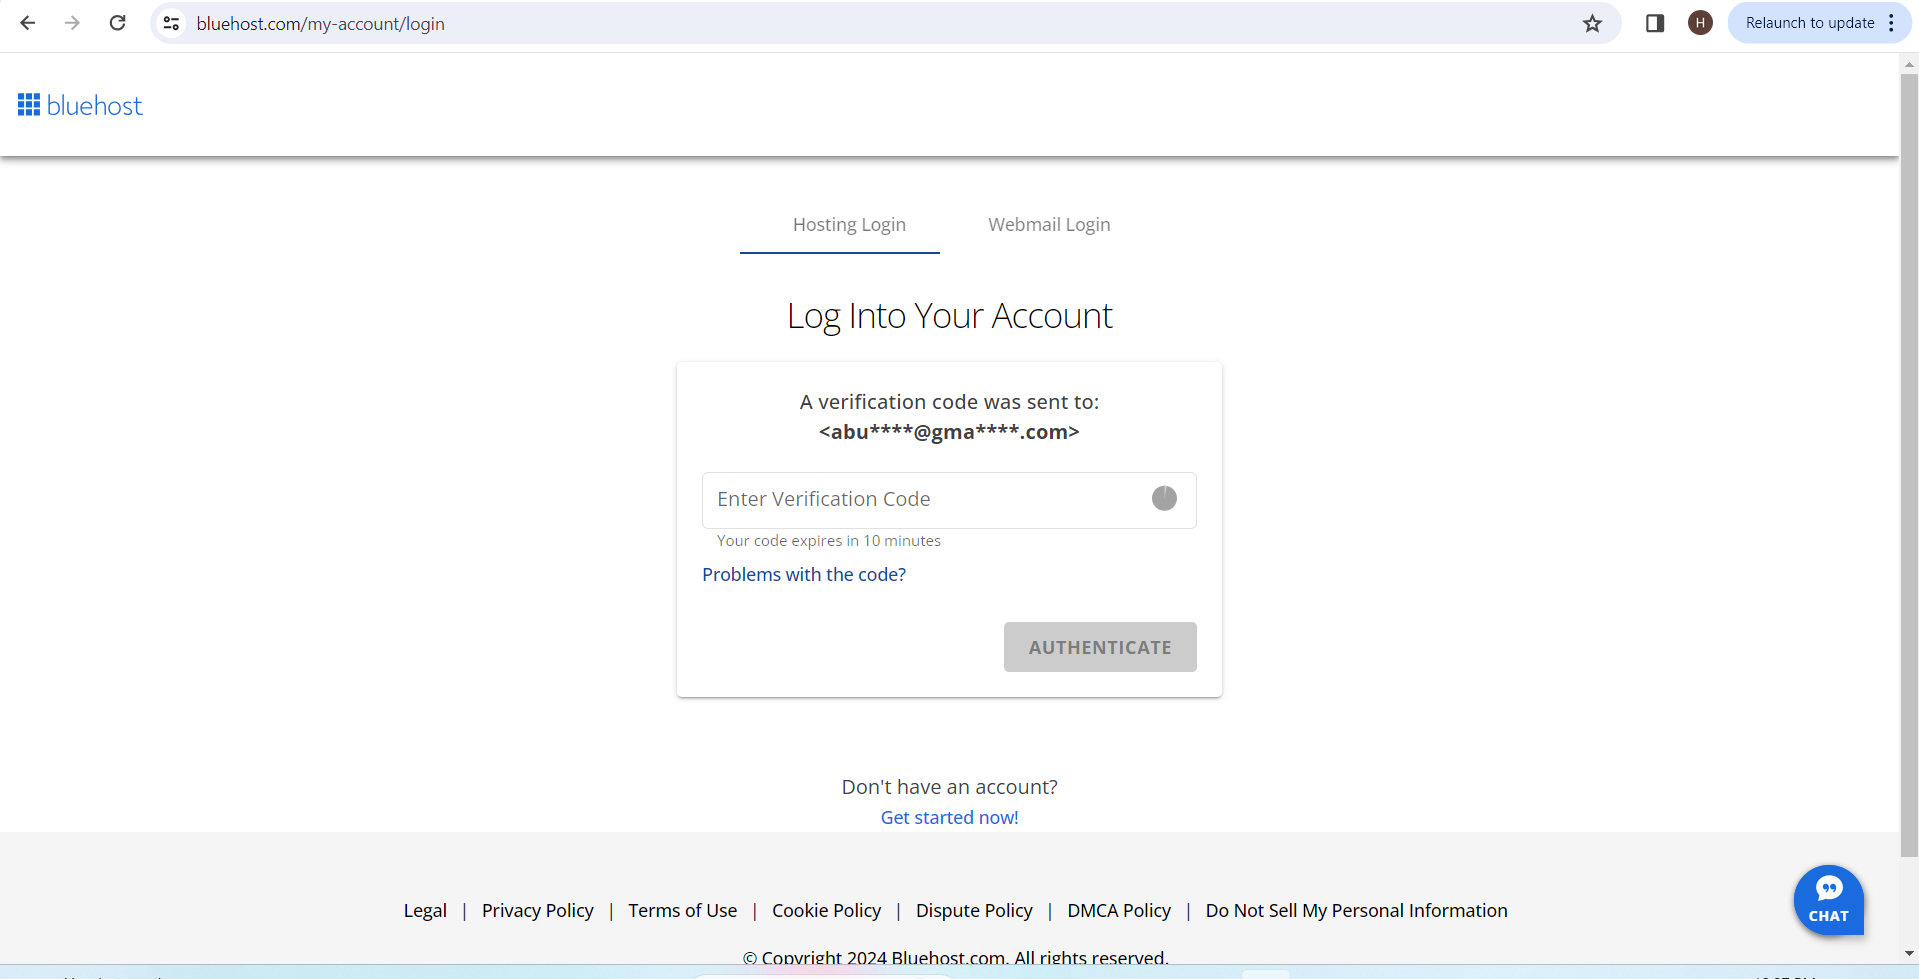Click the vertical scrollbar thumb

[x=1909, y=465]
